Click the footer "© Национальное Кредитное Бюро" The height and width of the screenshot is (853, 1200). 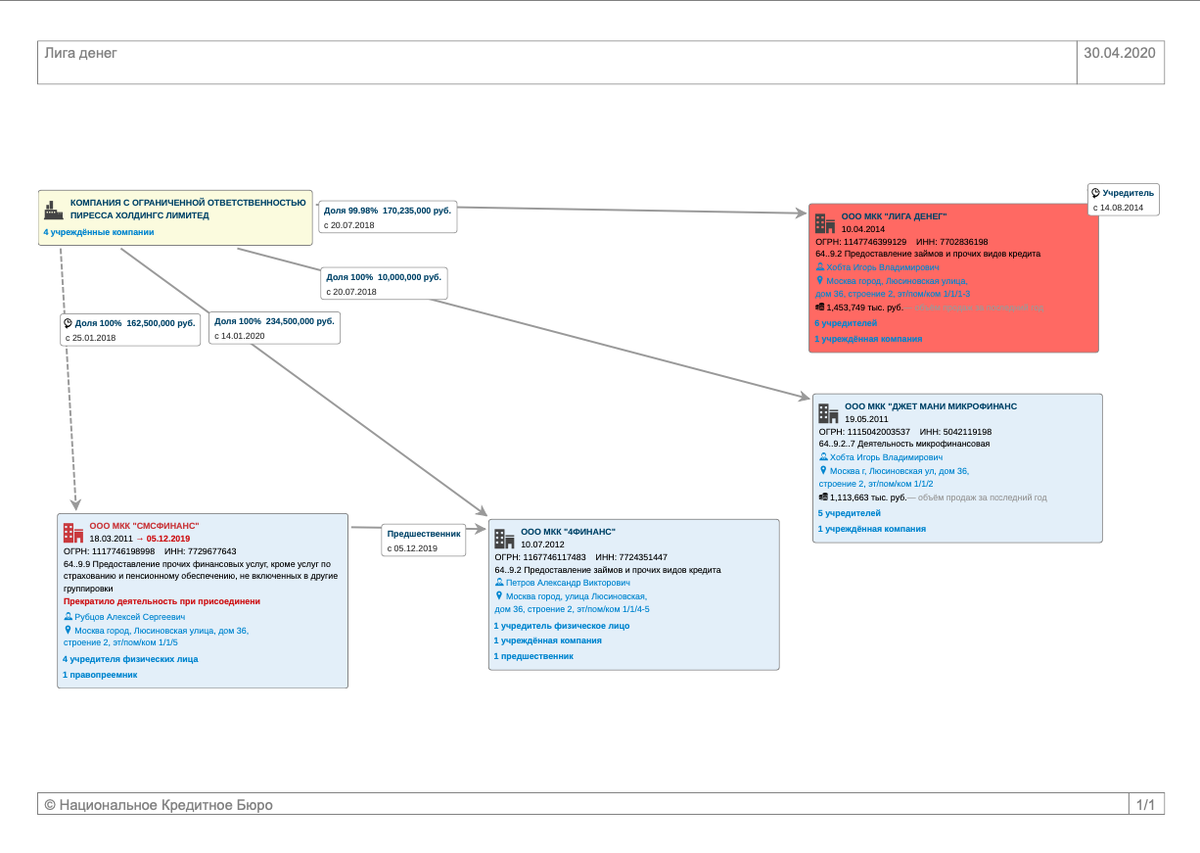coord(158,805)
